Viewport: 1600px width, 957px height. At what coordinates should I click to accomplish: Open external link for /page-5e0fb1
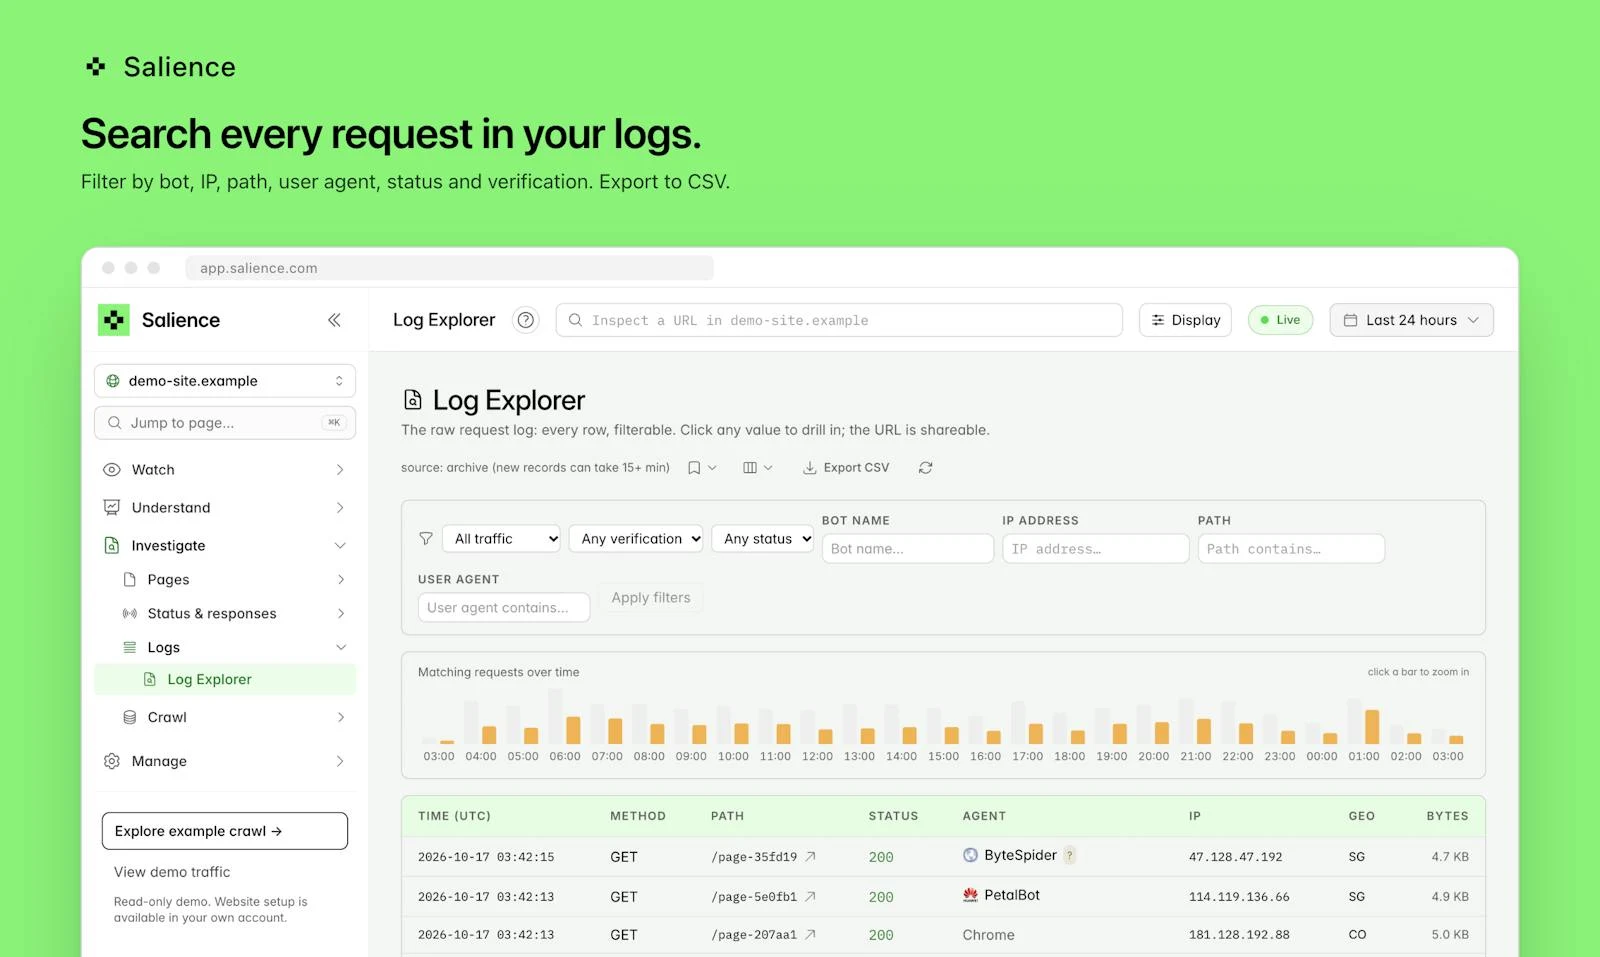click(x=811, y=897)
